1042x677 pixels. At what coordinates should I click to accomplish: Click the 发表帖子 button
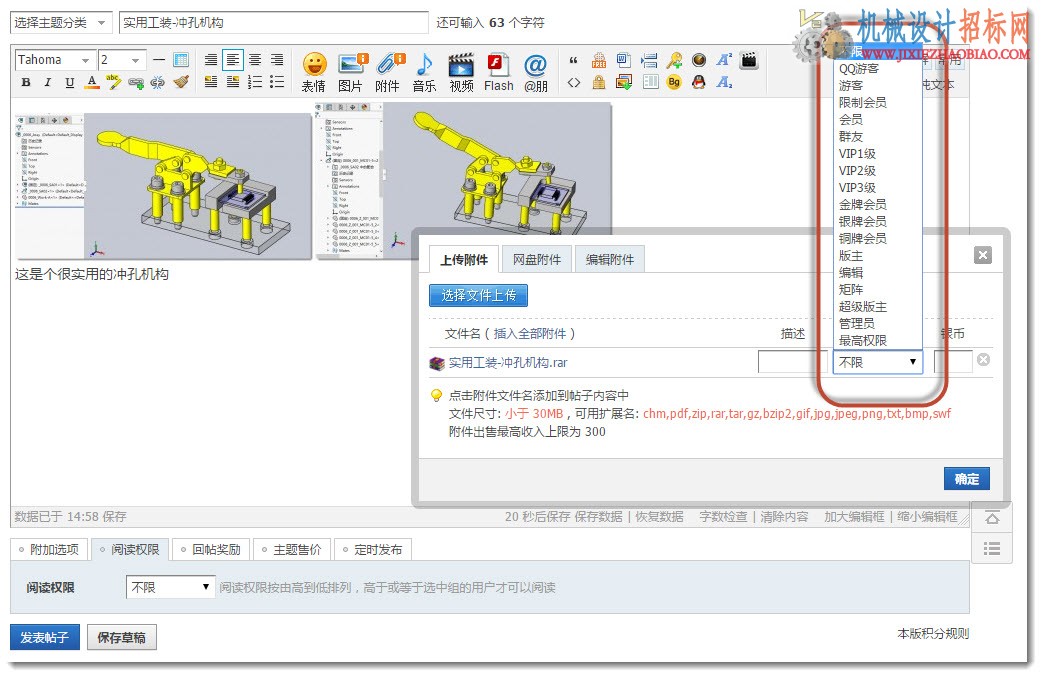click(x=45, y=638)
